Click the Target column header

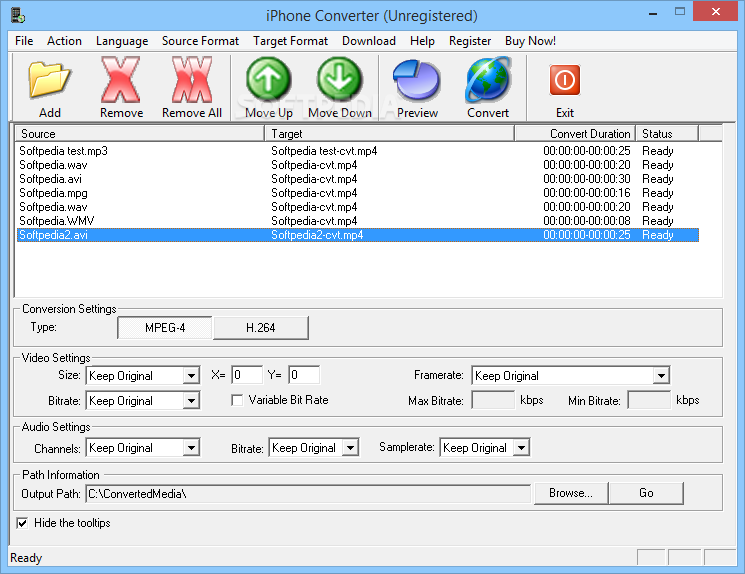390,134
